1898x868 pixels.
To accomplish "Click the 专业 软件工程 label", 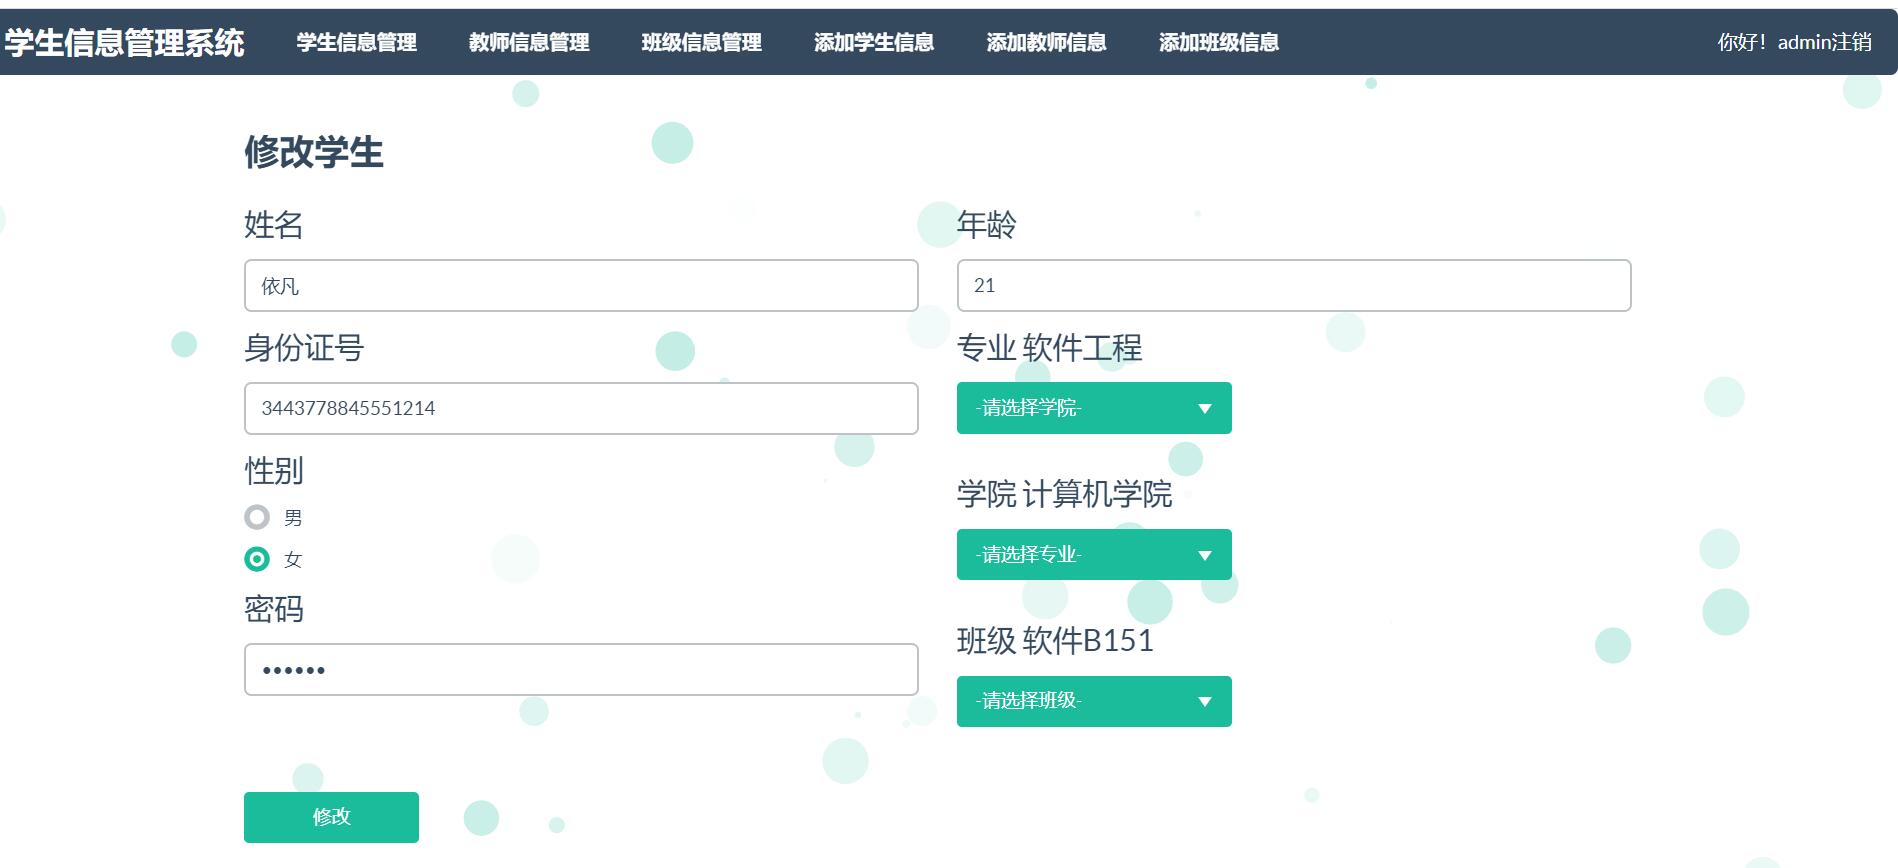I will (1049, 348).
